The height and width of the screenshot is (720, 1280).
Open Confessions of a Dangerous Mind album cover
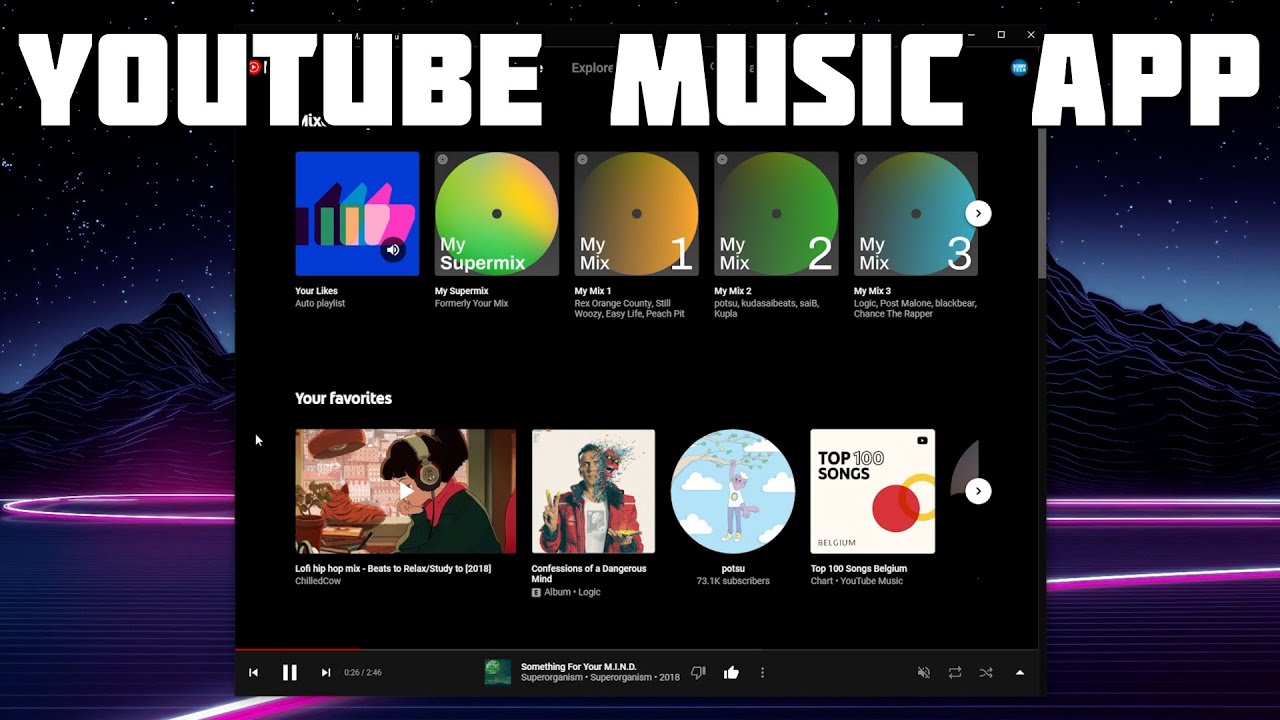pyautogui.click(x=593, y=491)
